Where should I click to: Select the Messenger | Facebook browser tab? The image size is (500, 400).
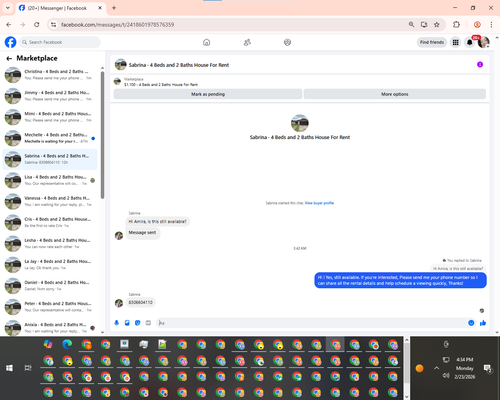[61, 8]
